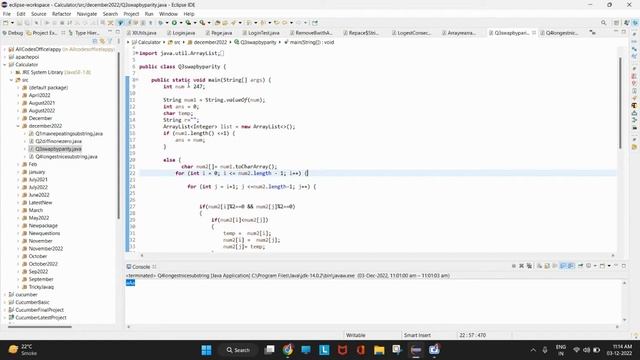Screen dimensions: 640x360
Task: Show the hidden editor tabs list
Action: coord(593,33)
